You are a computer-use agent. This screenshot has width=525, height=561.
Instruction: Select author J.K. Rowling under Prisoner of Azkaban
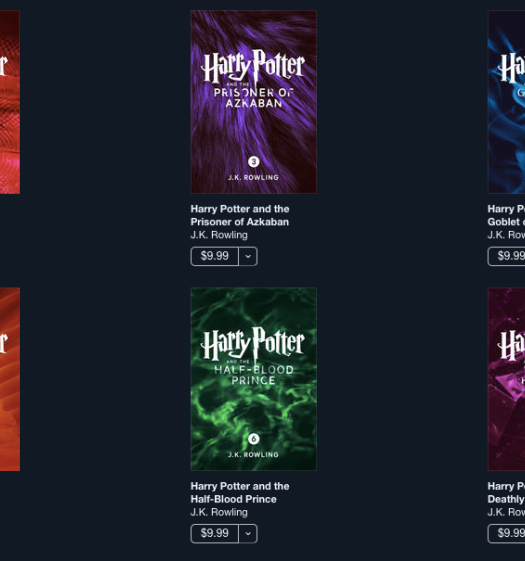click(219, 235)
